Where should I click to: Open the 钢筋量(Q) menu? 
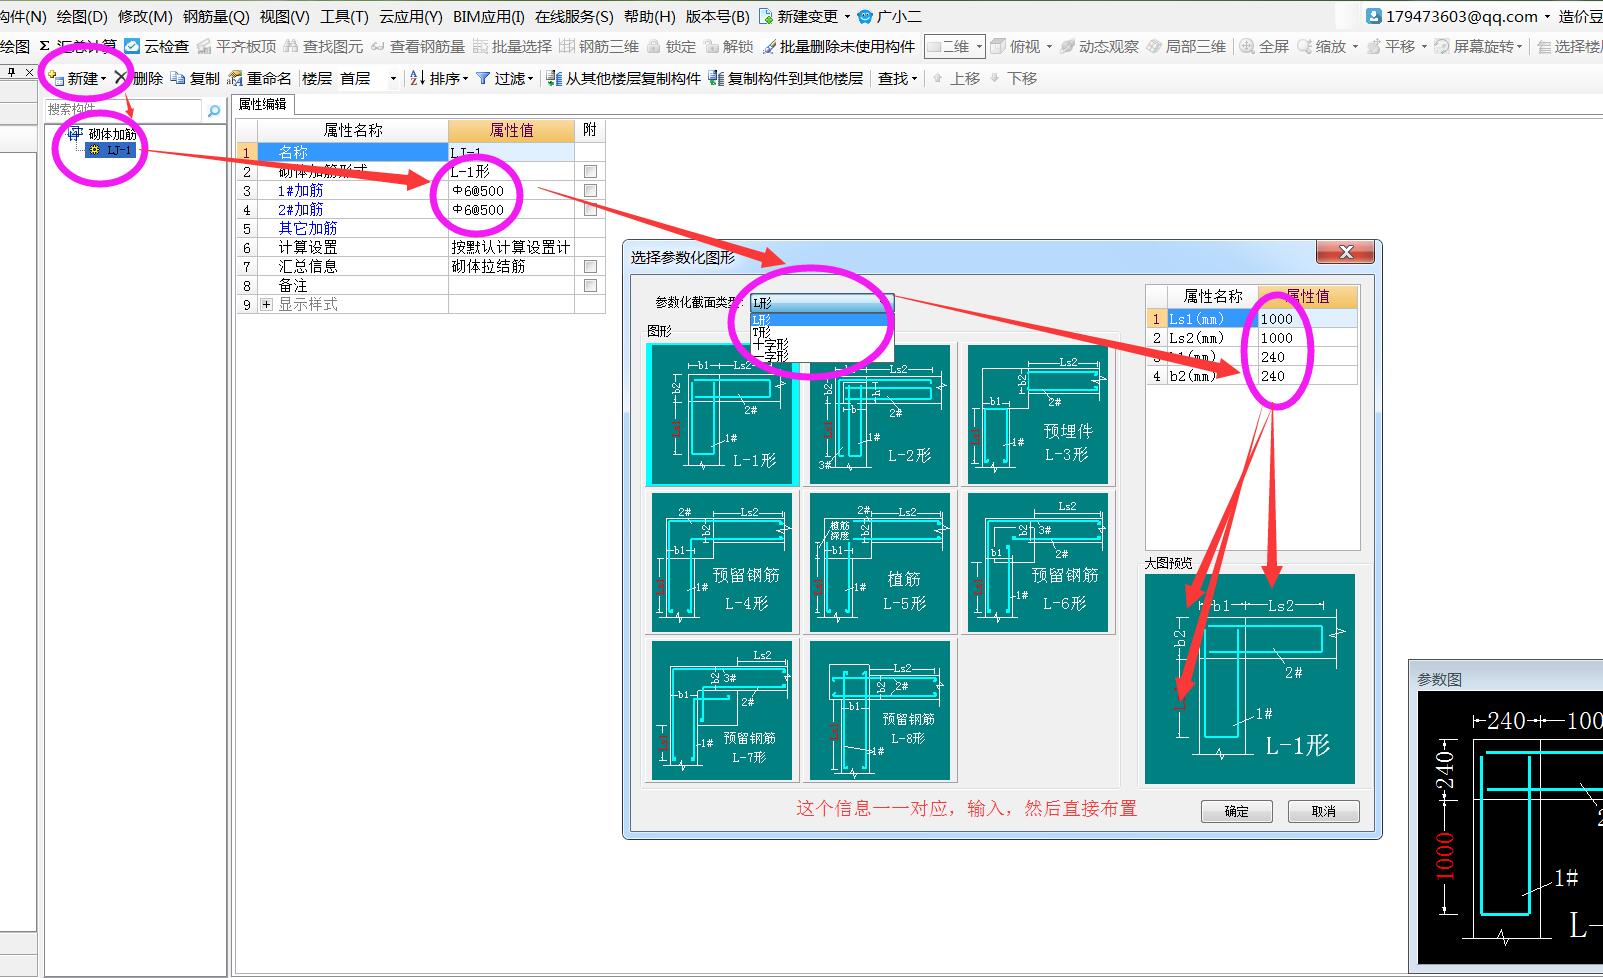216,16
